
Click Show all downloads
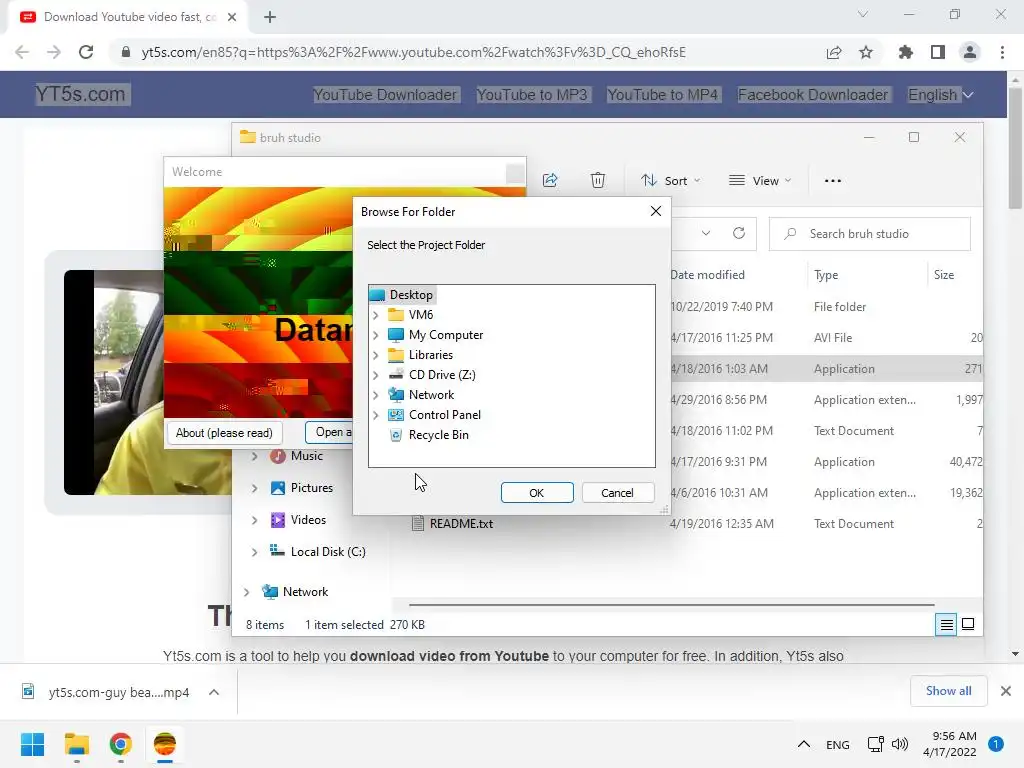pos(948,691)
